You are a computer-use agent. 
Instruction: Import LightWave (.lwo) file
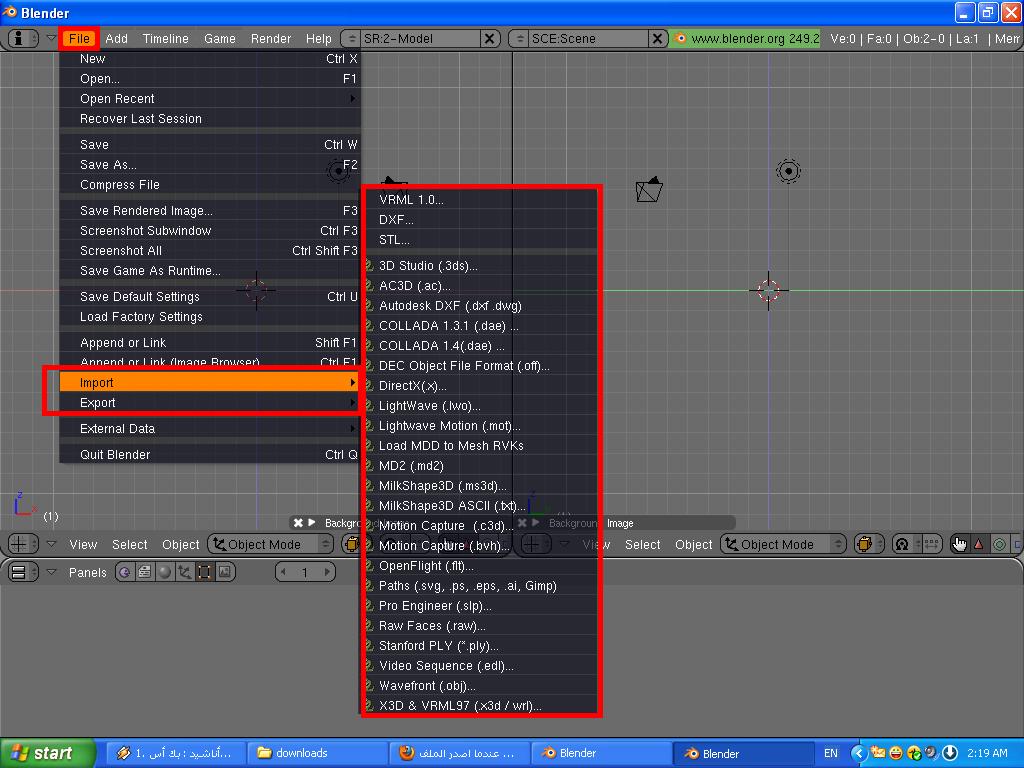click(x=481, y=406)
